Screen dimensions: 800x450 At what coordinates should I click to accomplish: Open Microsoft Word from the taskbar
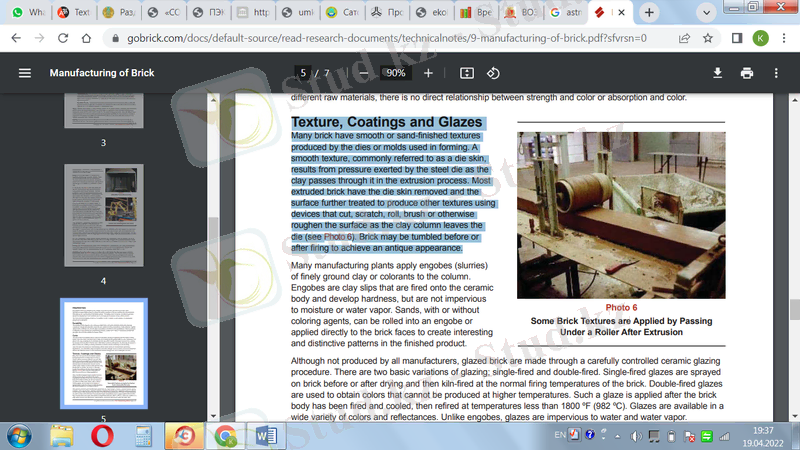click(267, 435)
